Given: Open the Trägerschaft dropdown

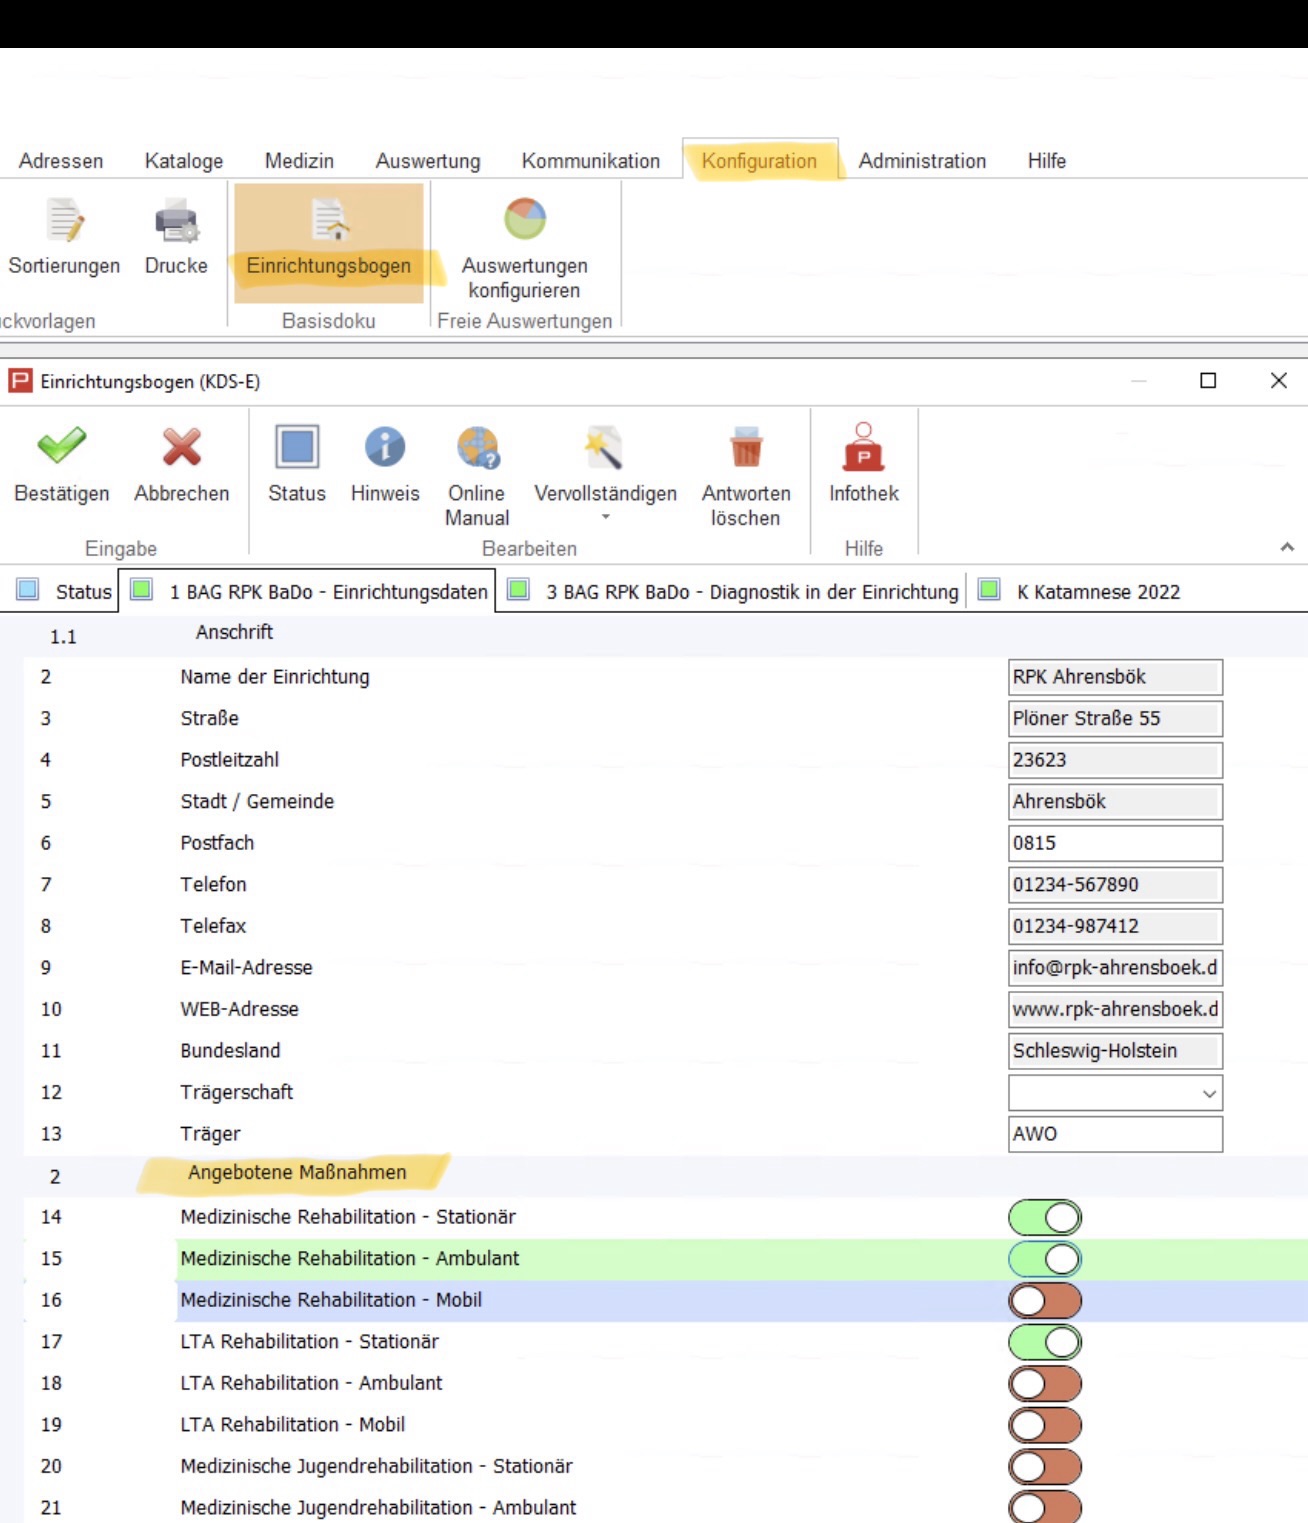Looking at the screenshot, I should [1209, 1093].
